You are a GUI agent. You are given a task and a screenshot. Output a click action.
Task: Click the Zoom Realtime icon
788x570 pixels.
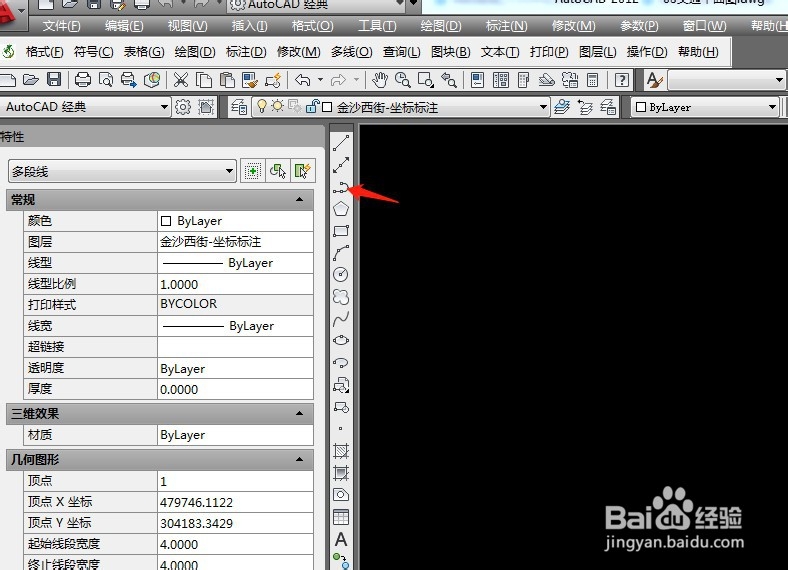click(403, 80)
